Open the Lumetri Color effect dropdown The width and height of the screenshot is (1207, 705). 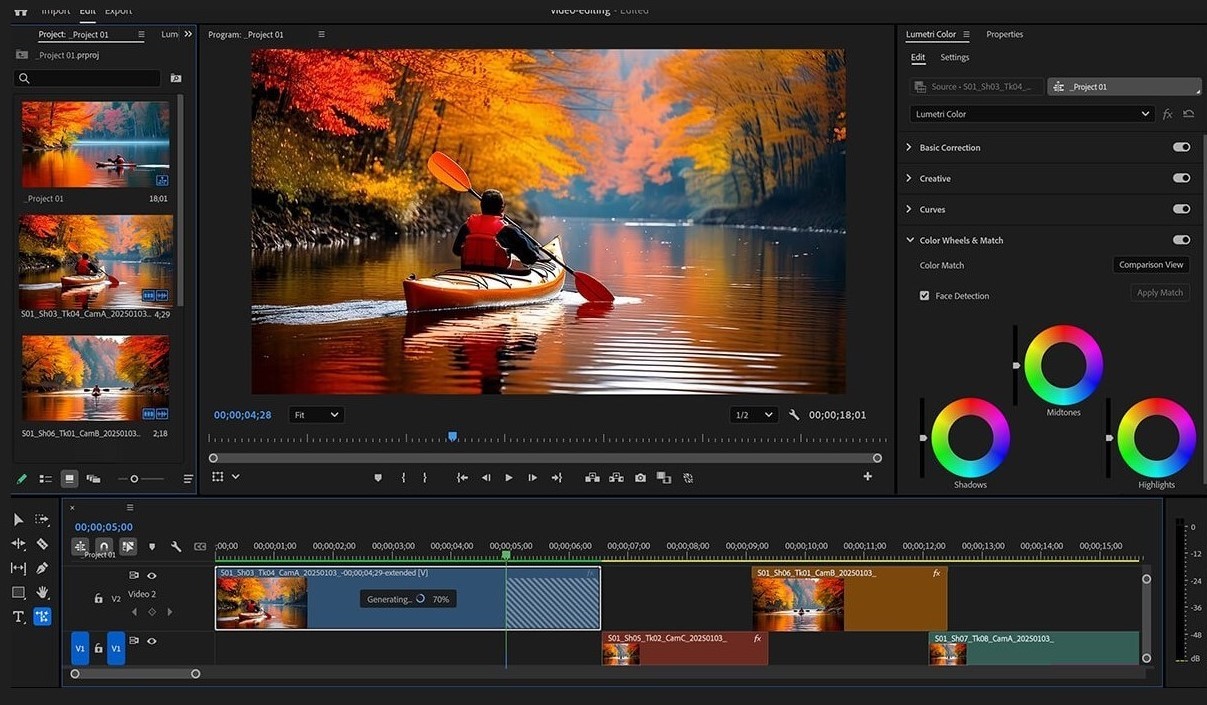1032,114
